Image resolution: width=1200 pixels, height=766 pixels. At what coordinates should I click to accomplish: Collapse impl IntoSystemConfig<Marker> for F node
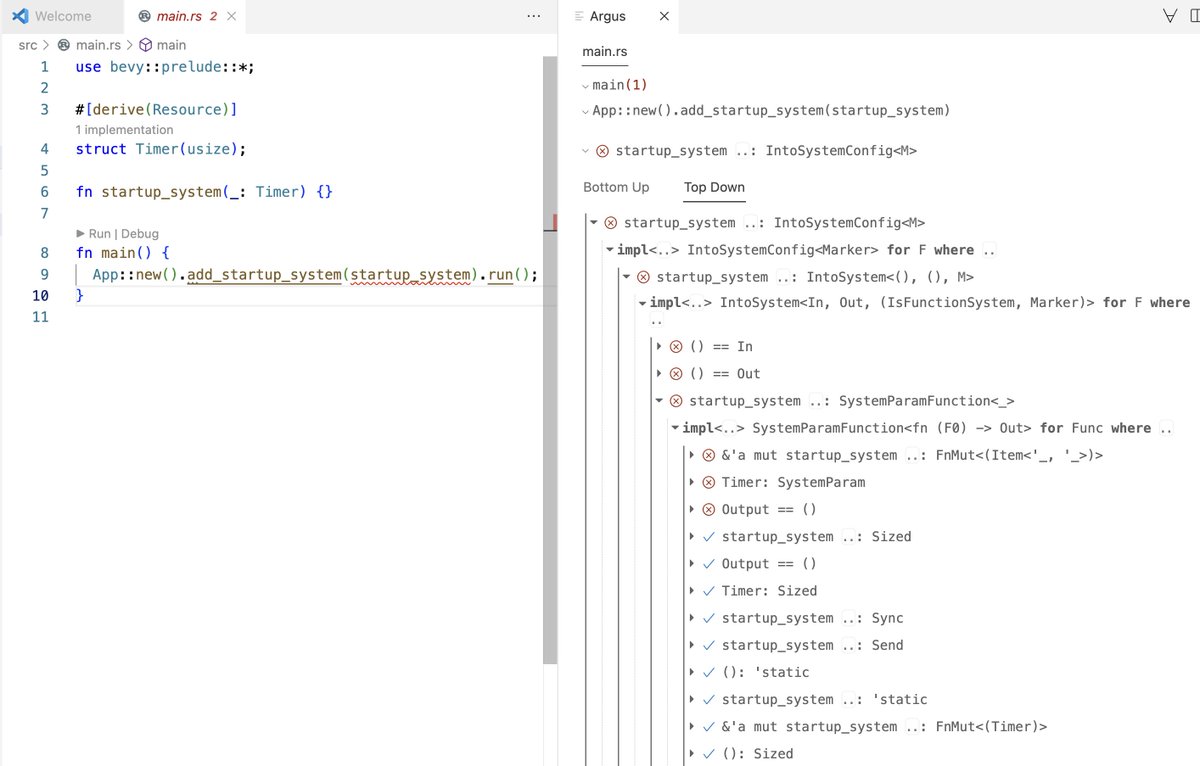(610, 250)
